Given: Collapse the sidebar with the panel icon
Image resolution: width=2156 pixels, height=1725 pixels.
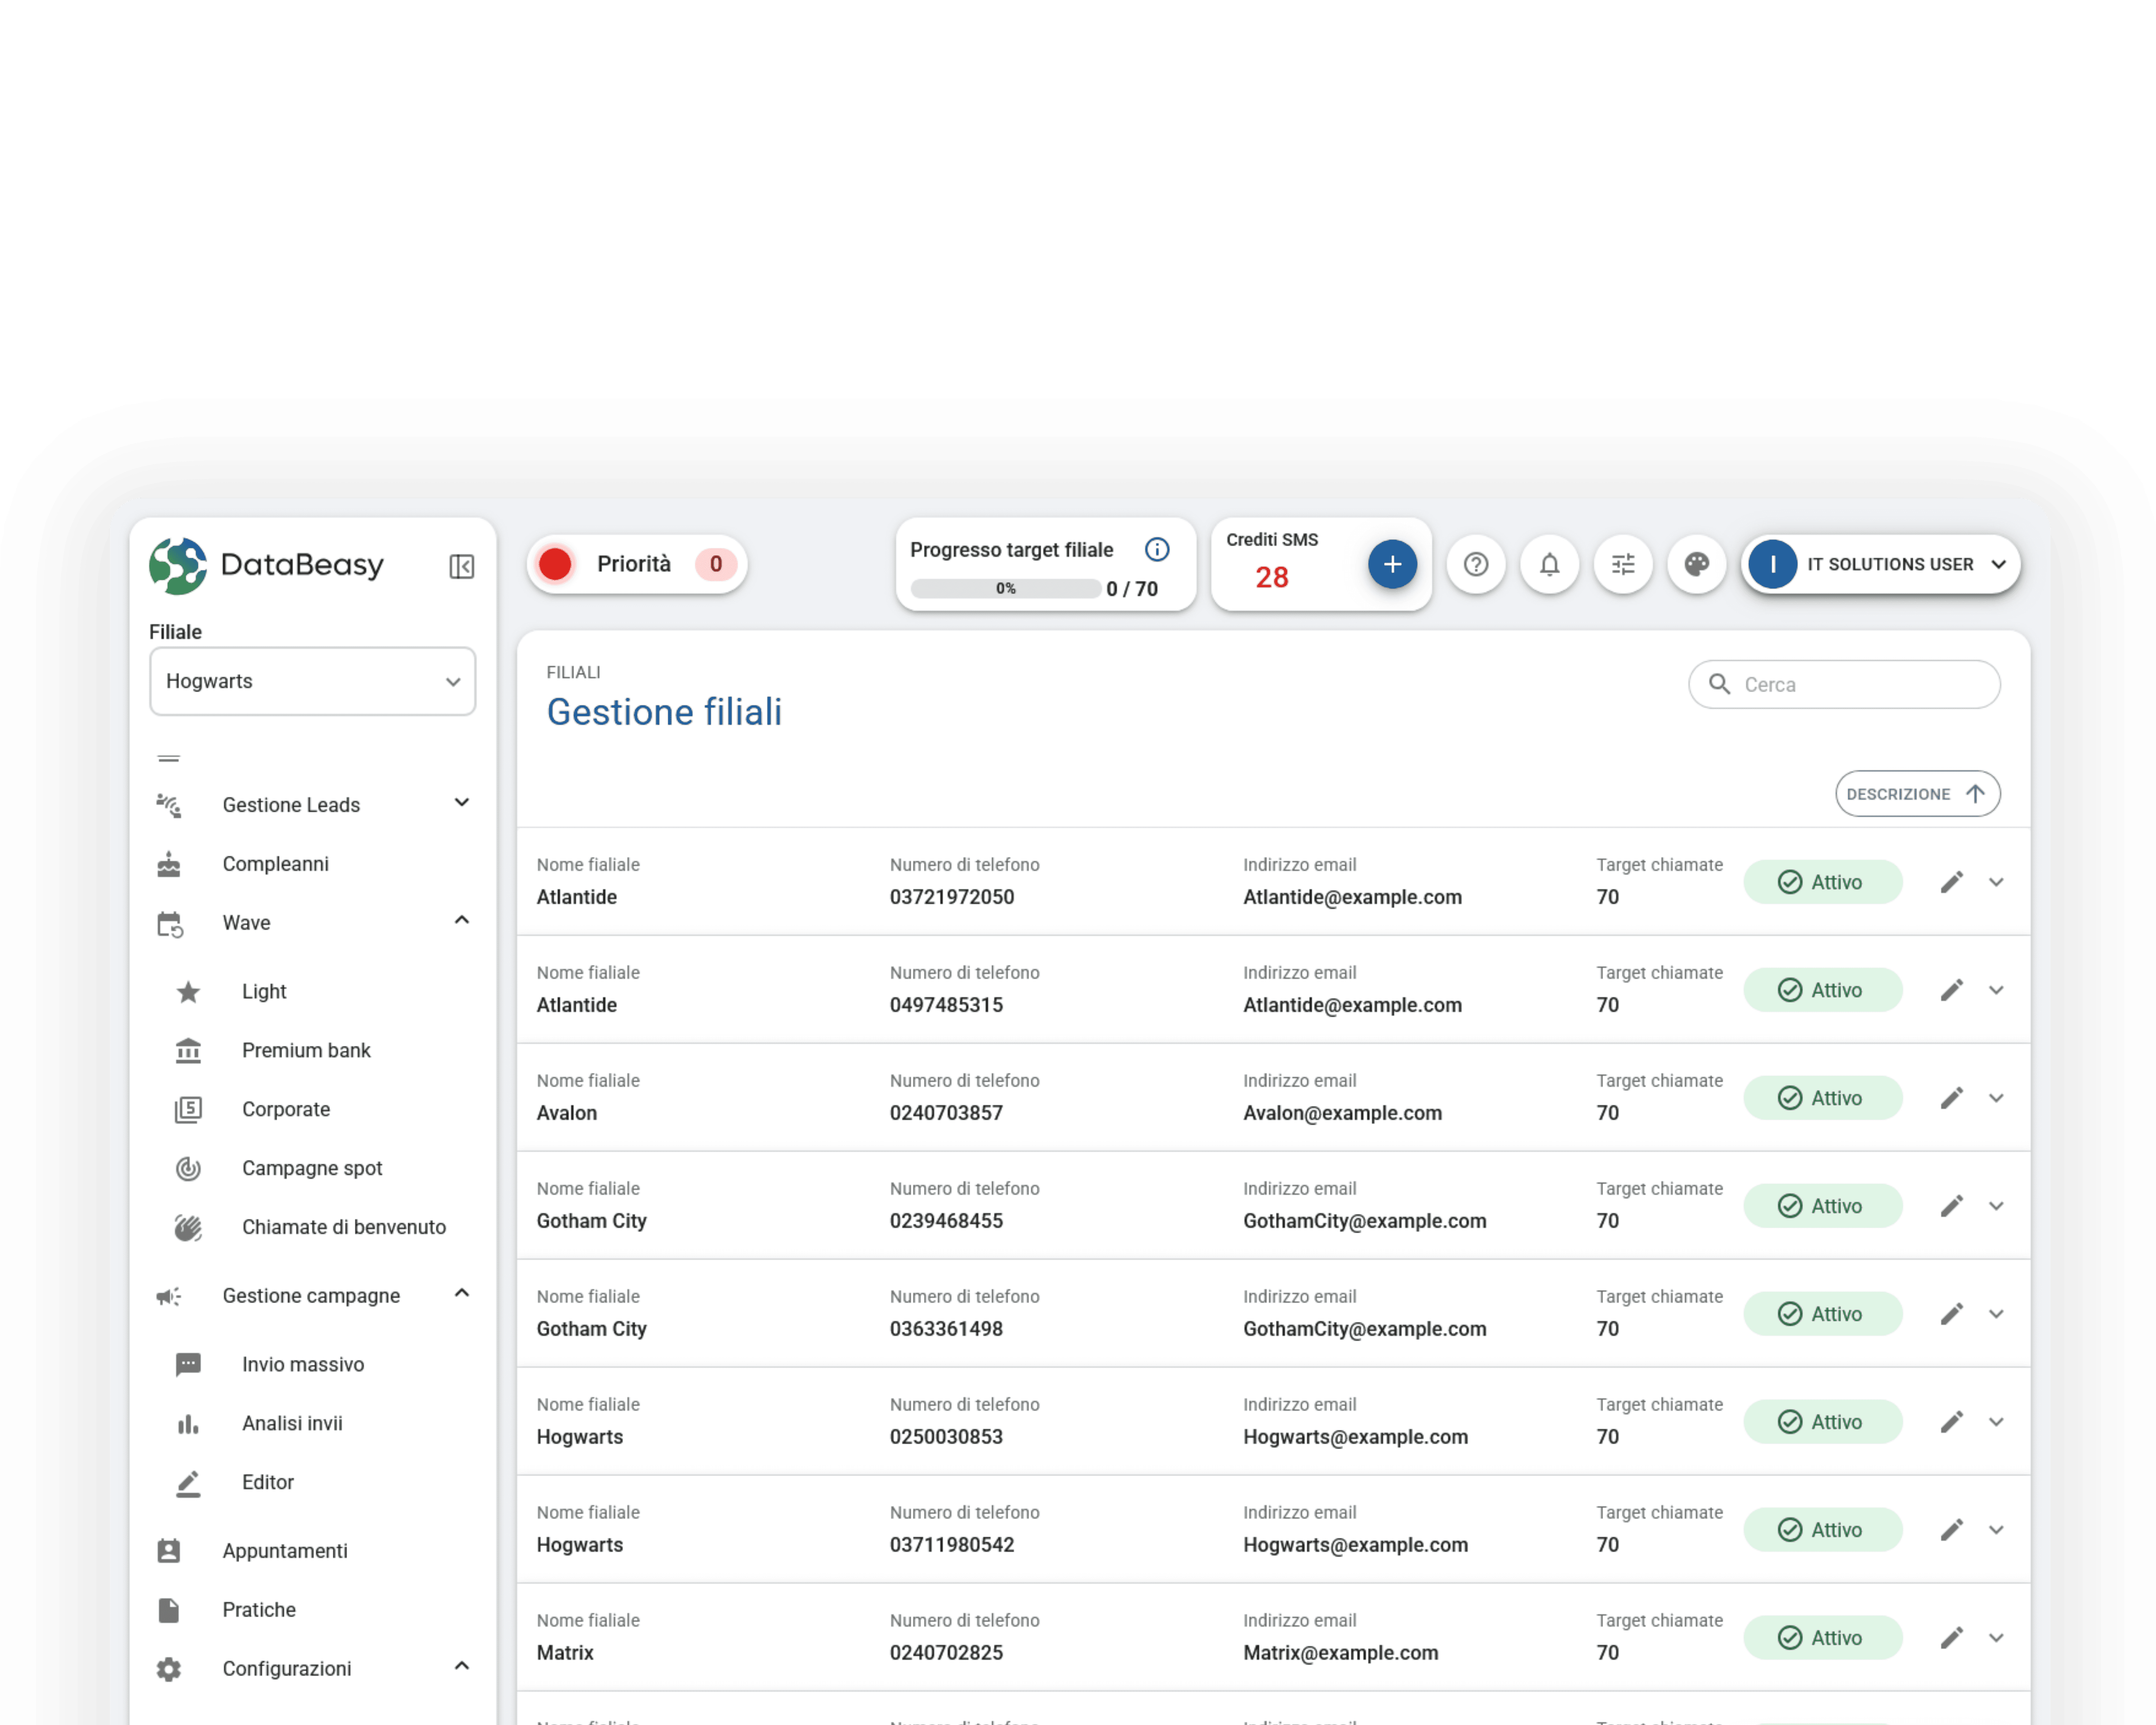Looking at the screenshot, I should [x=461, y=566].
